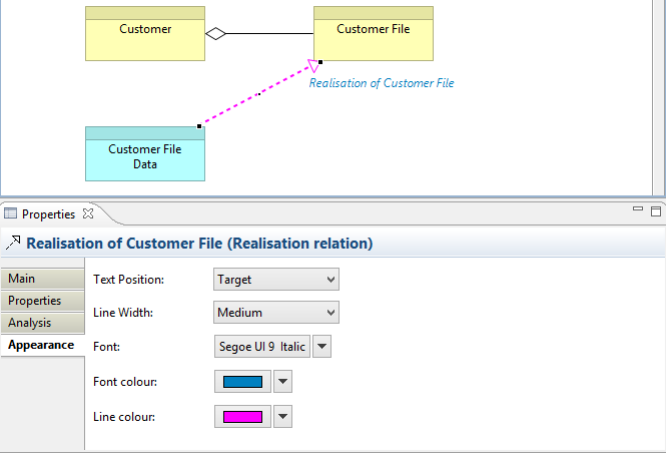Expand the Font colour dropdown arrow

coord(283,381)
